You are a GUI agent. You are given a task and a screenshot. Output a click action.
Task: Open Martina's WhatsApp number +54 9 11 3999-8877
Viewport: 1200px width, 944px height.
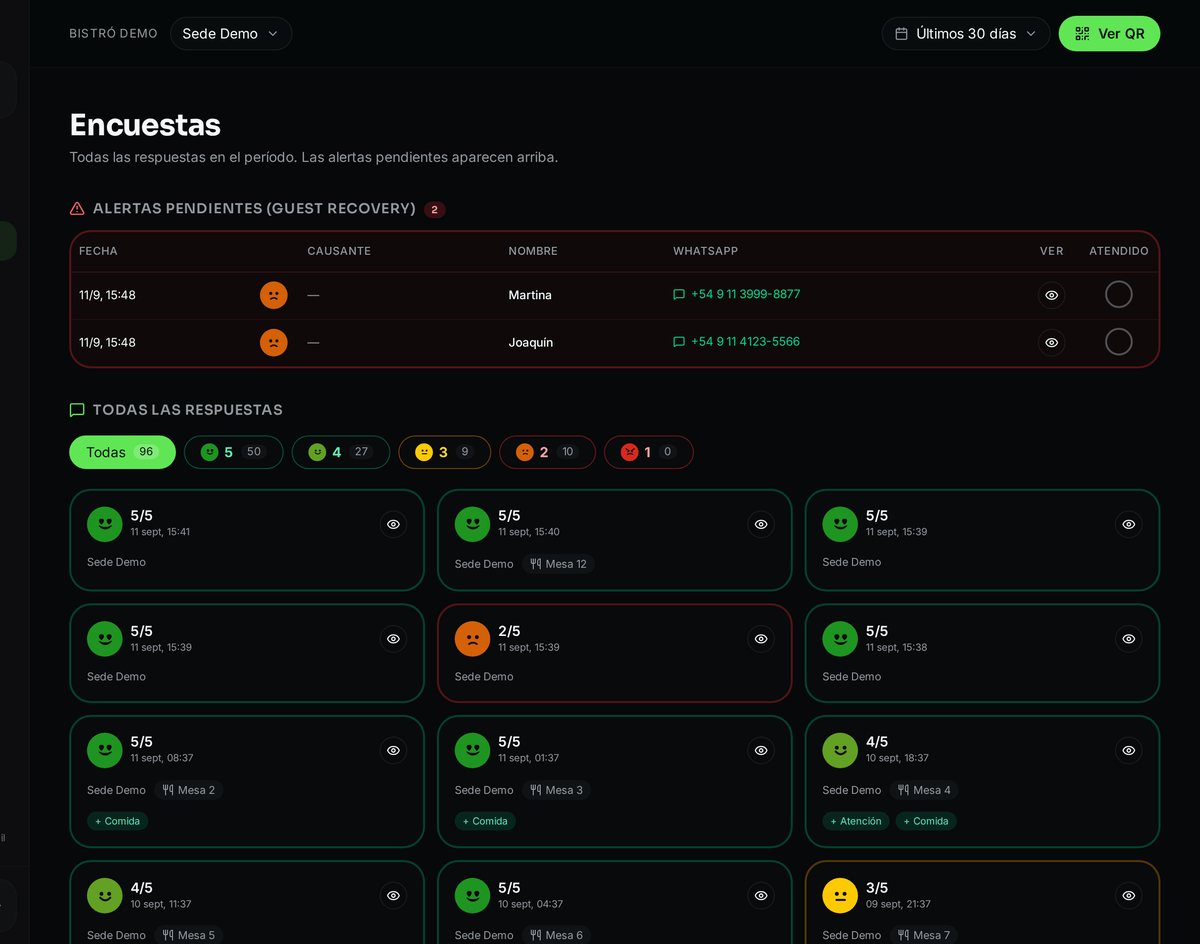(737, 294)
